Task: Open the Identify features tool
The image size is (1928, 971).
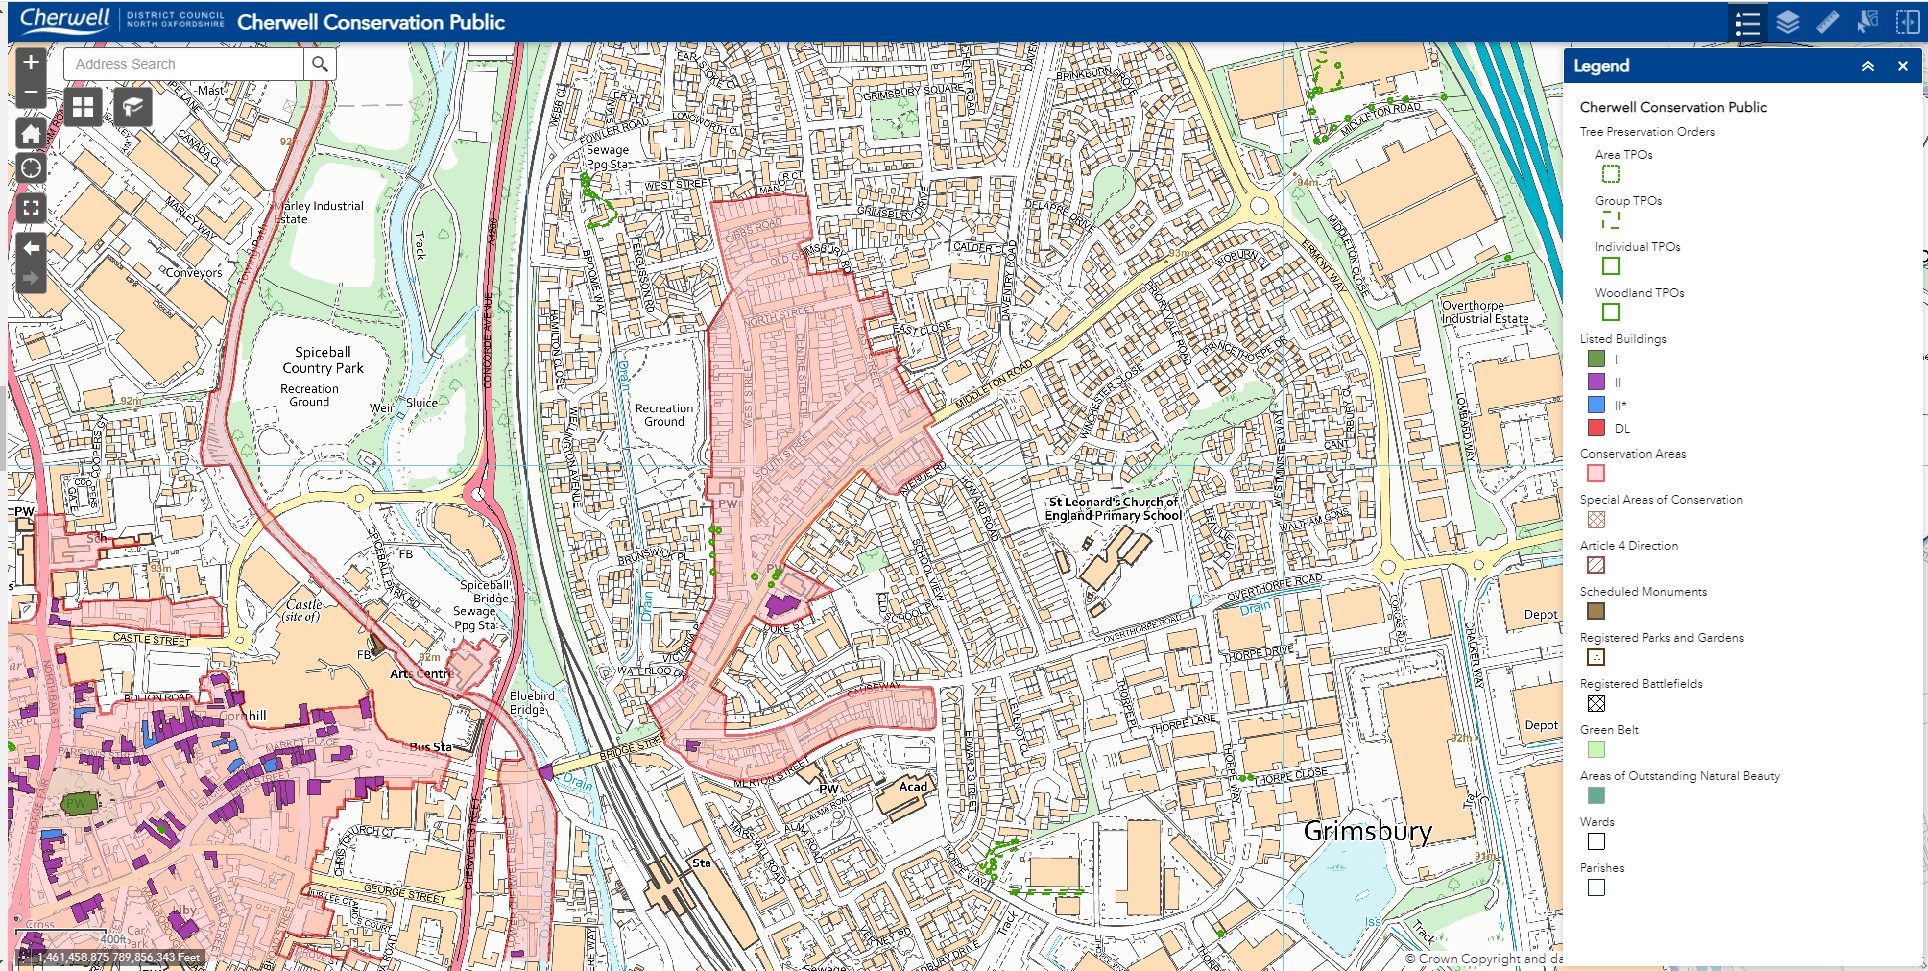Action: coord(1867,23)
